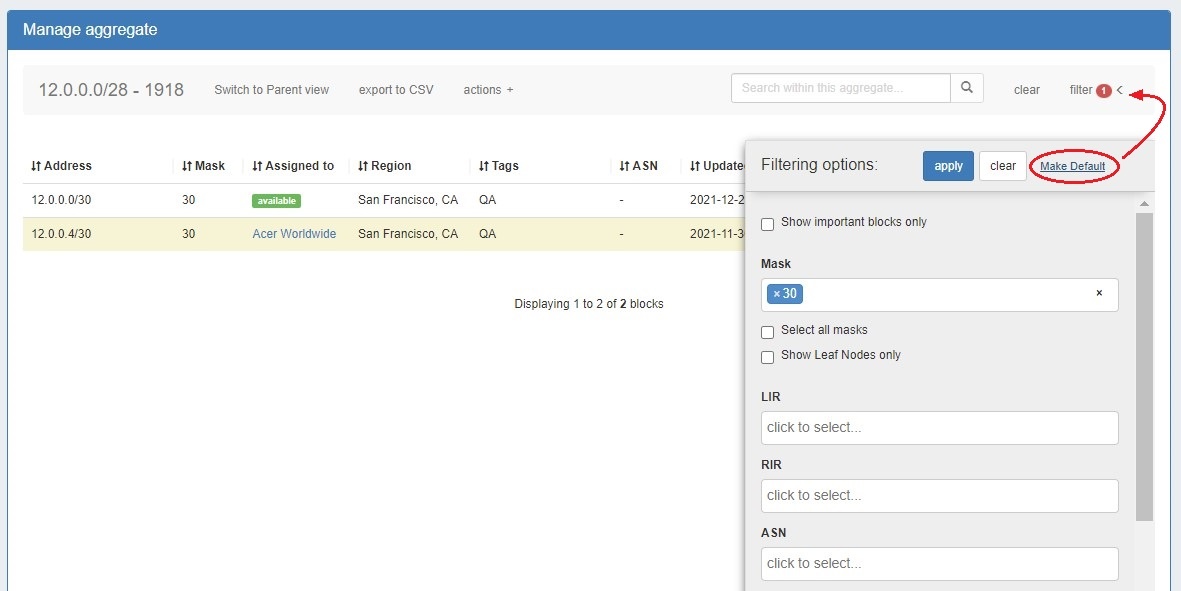
Task: Switch to Parent view
Action: [x=271, y=90]
